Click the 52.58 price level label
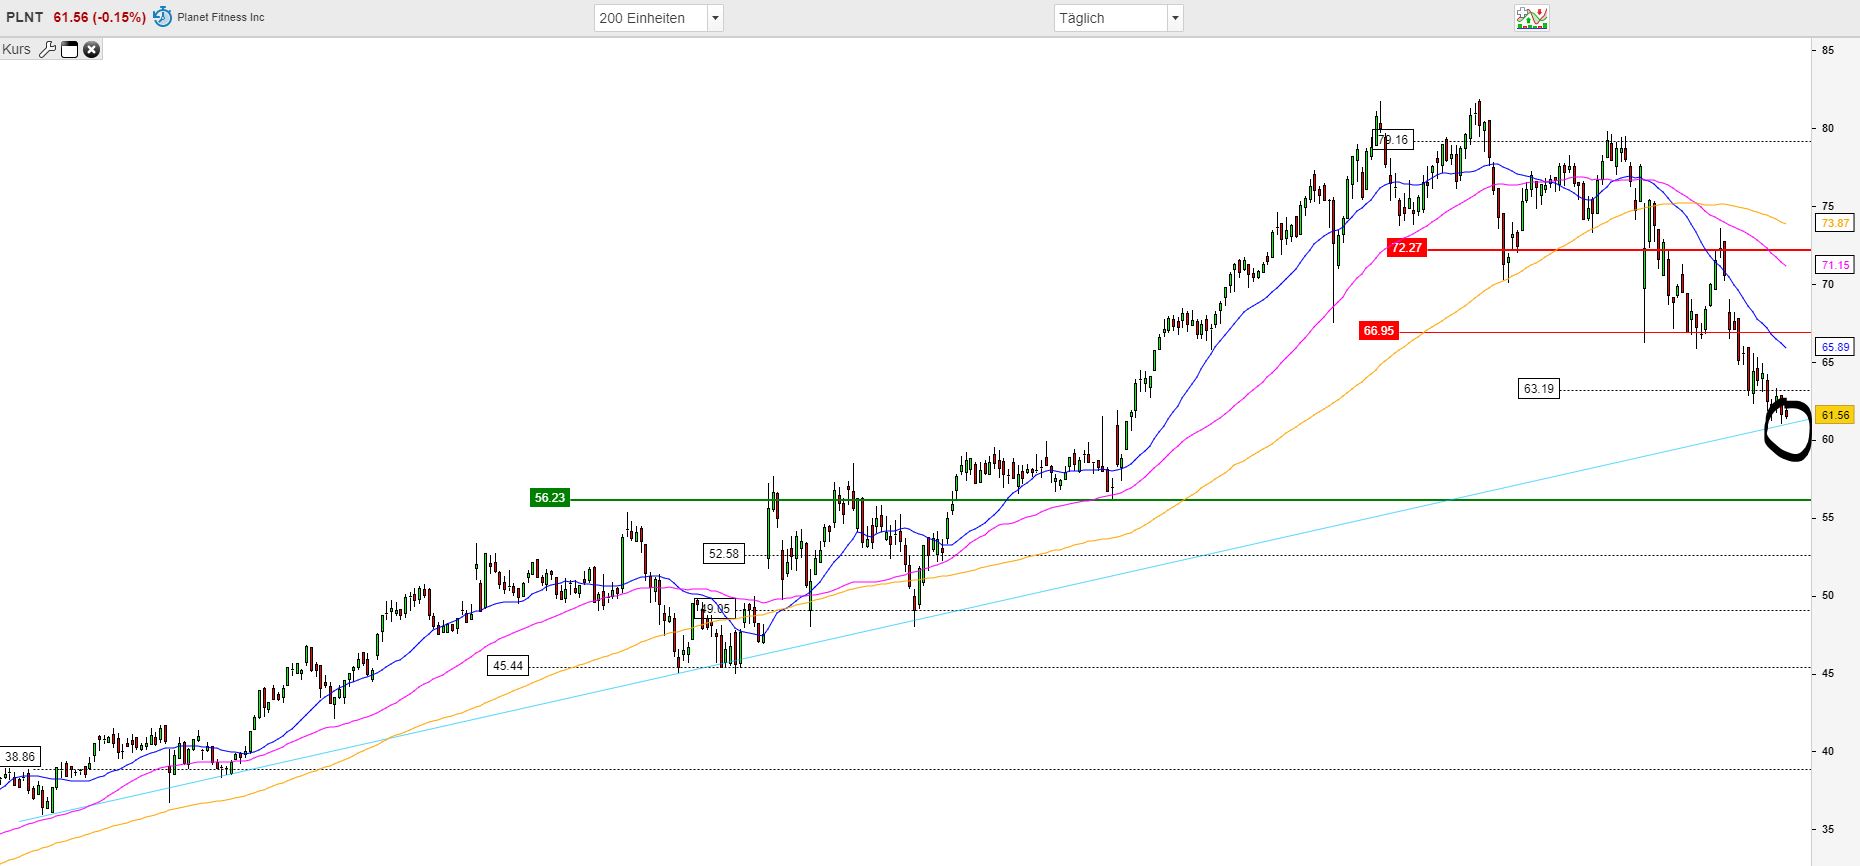 (x=724, y=554)
